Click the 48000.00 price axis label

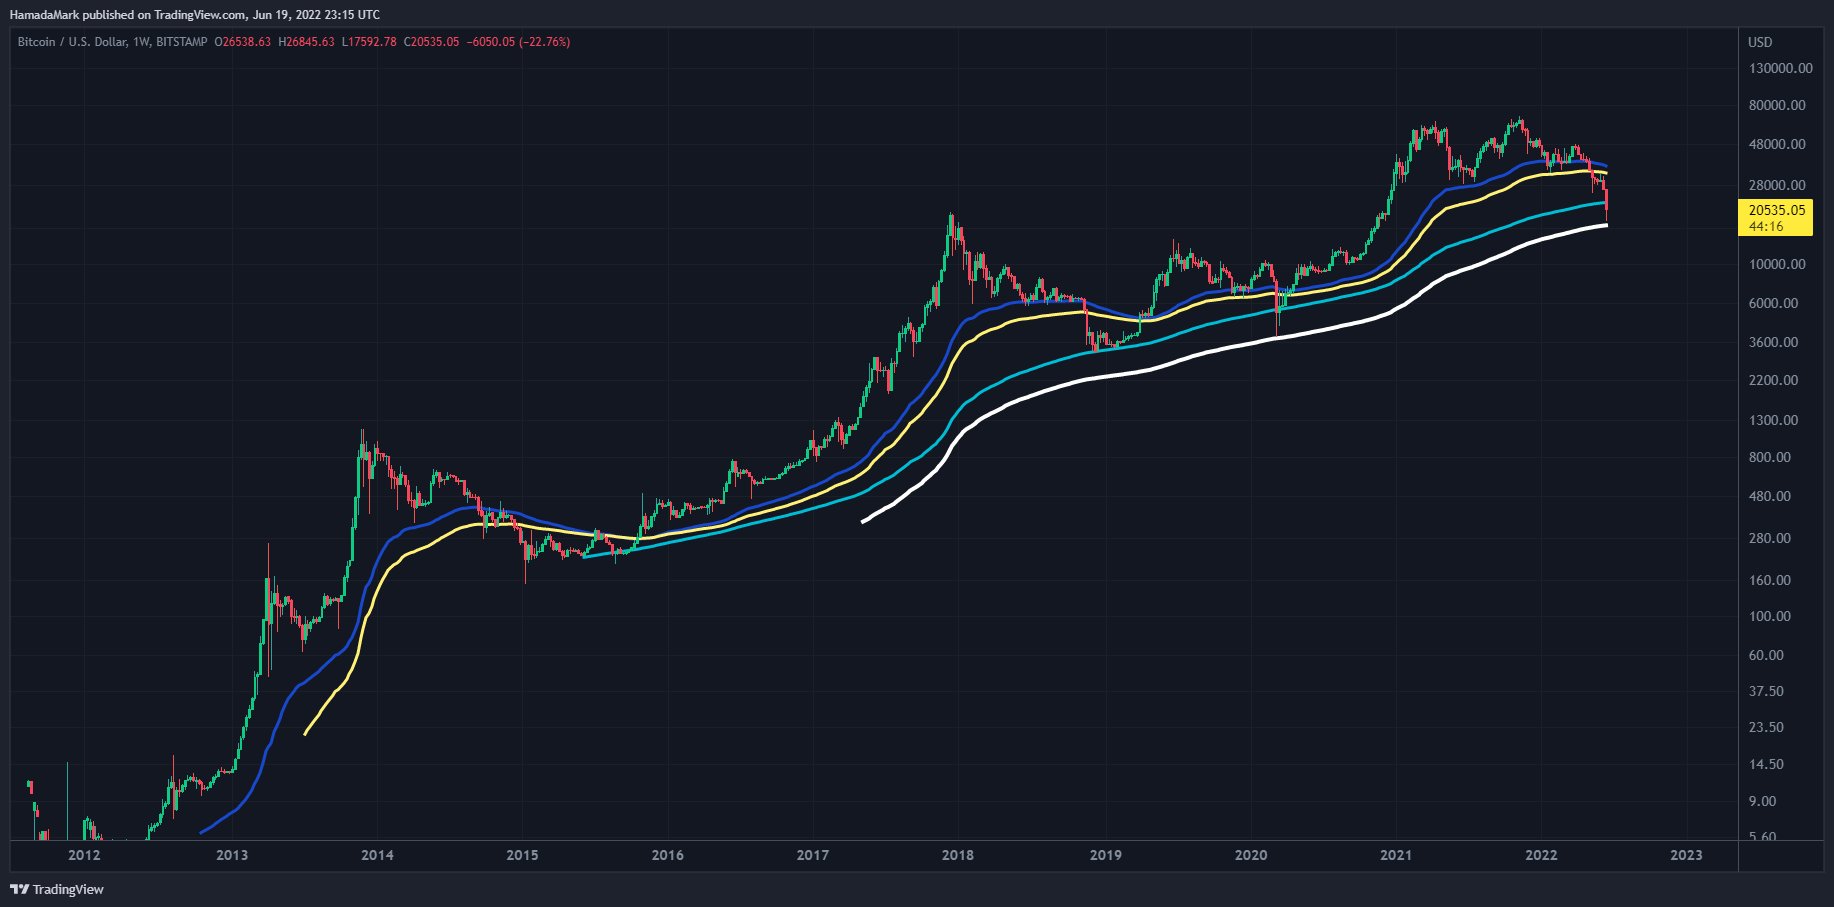[x=1777, y=144]
